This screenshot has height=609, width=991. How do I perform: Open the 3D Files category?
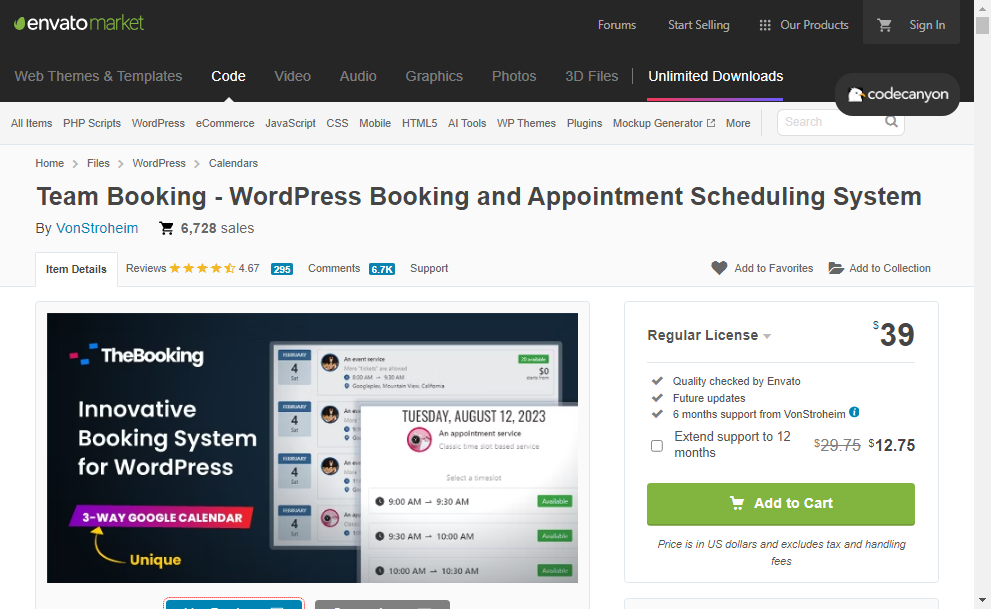coord(592,76)
